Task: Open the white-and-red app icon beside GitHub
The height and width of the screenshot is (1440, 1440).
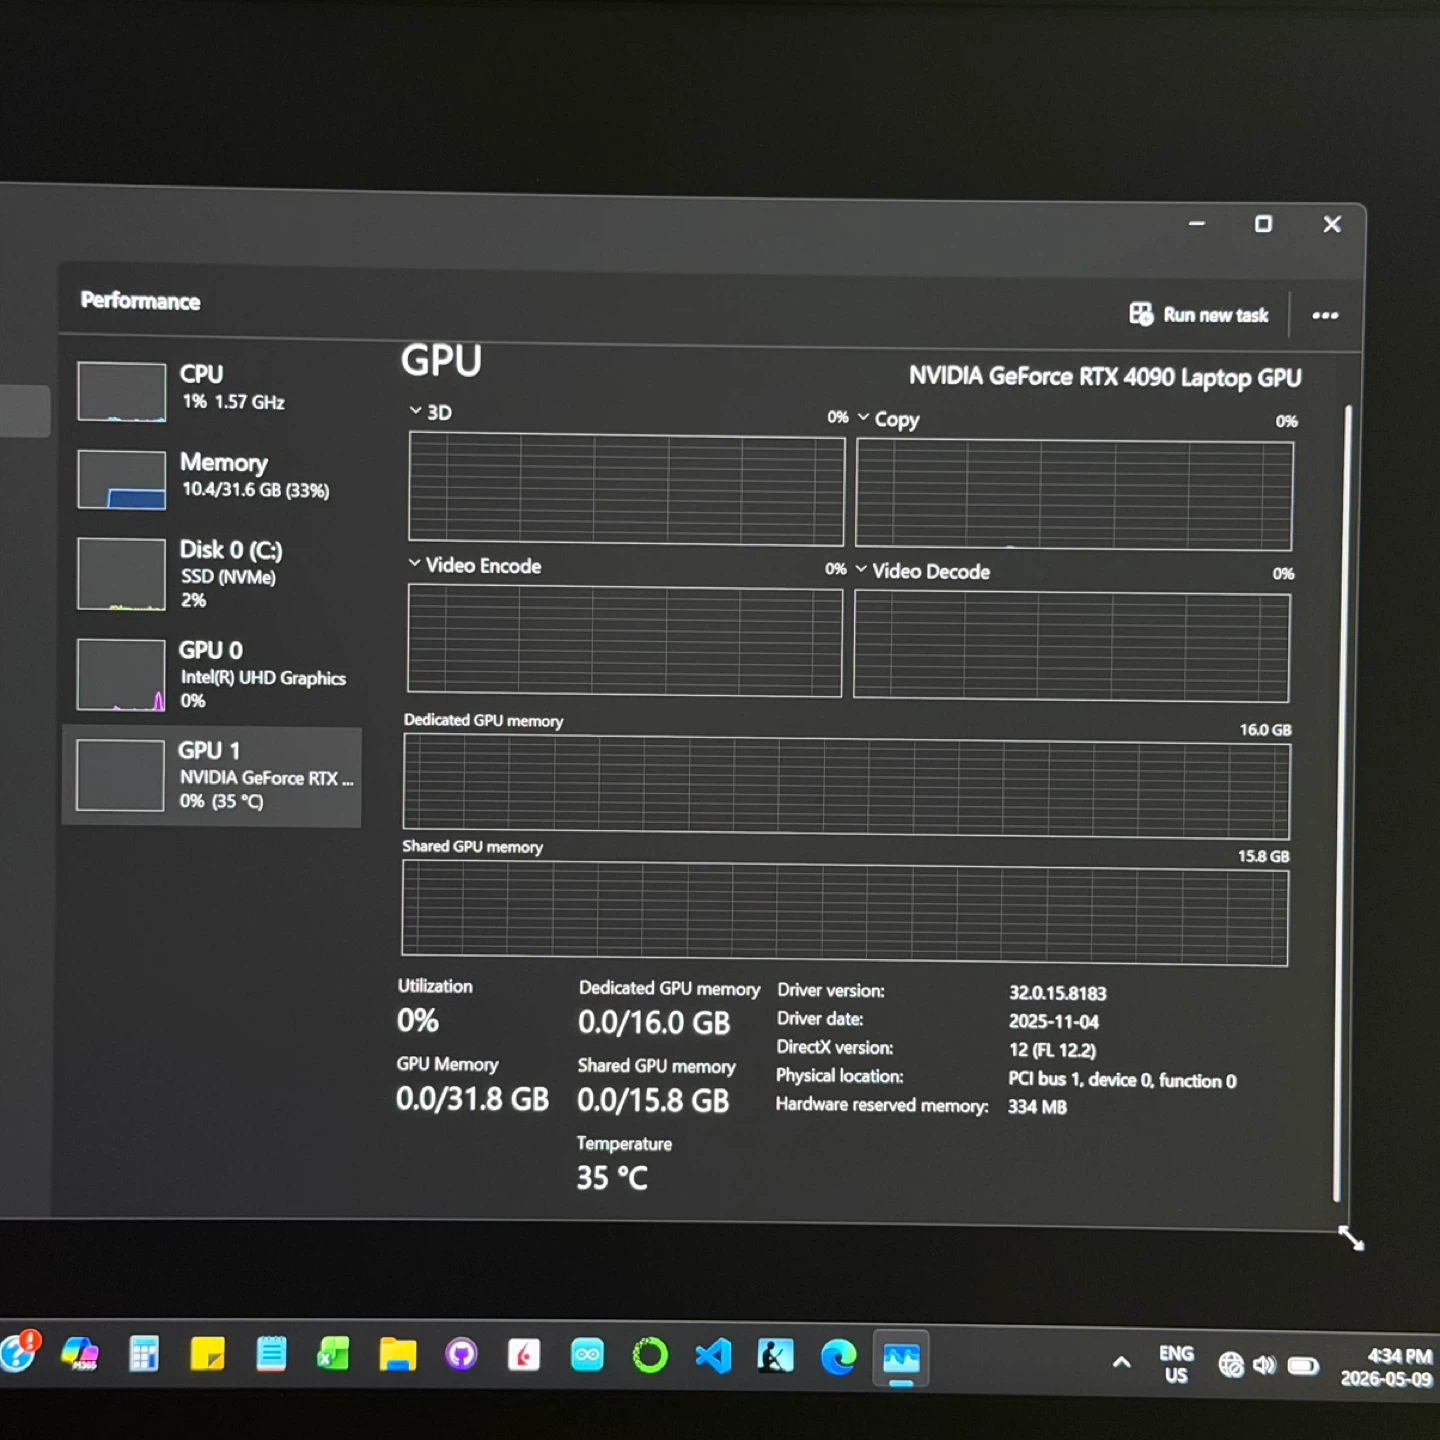Action: tap(524, 1356)
